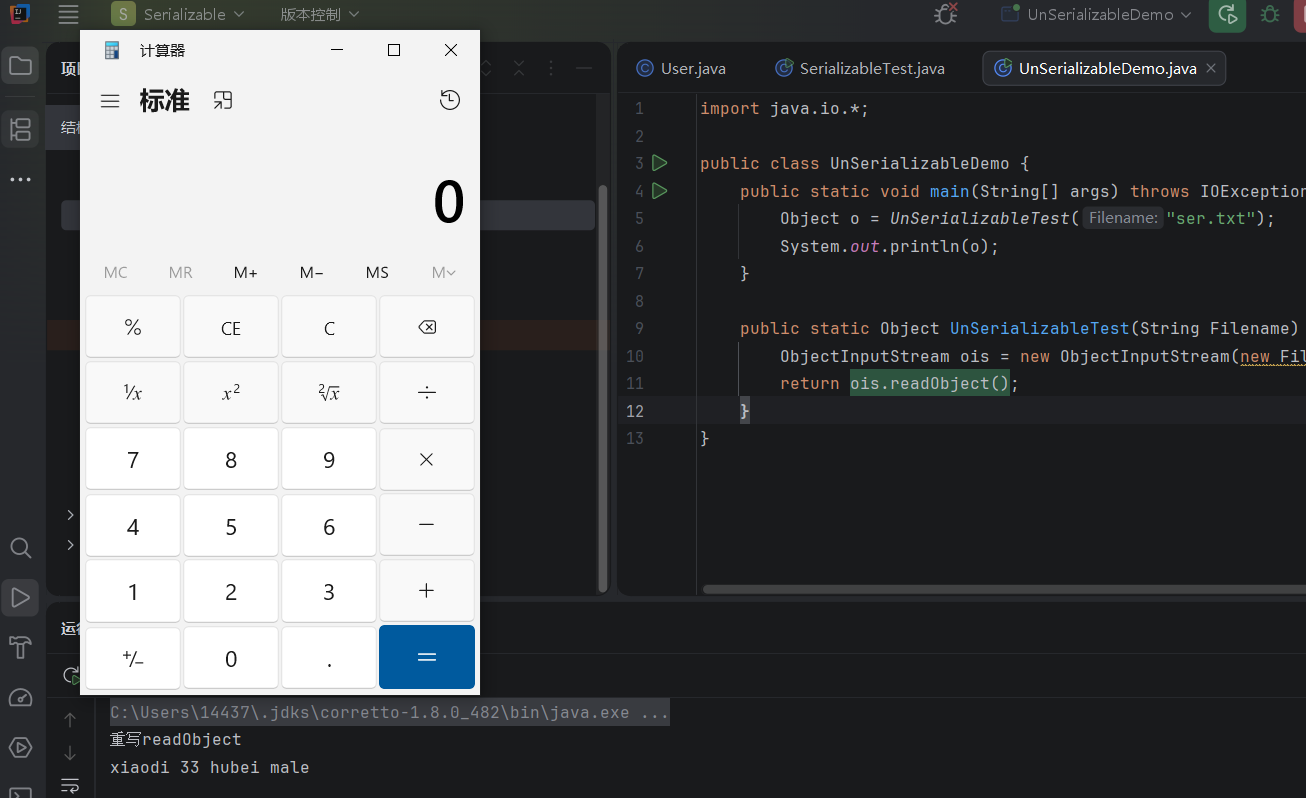
Task: Open More tool windows ellipsis
Action: [x=20, y=180]
